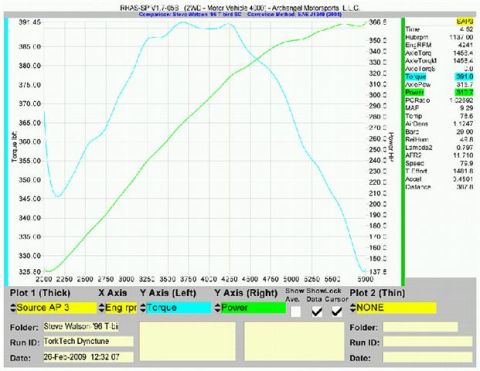Click the cyan-highlighted Torque row in data panel
This screenshot has width=480, height=371.
[x=439, y=77]
